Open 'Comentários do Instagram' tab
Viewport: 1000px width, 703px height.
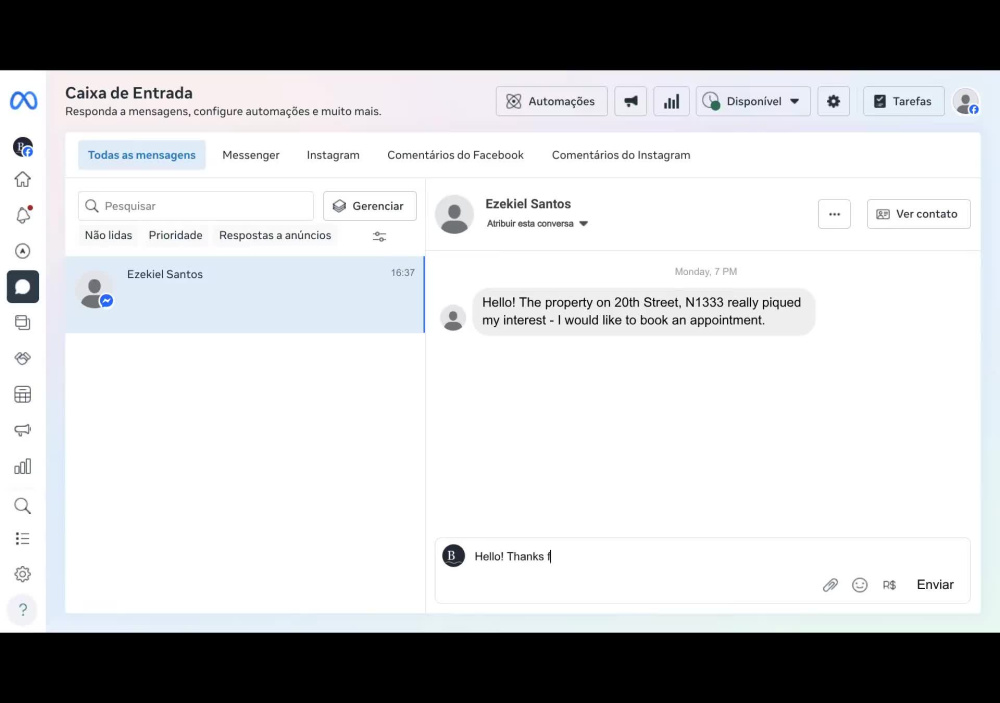pyautogui.click(x=621, y=155)
